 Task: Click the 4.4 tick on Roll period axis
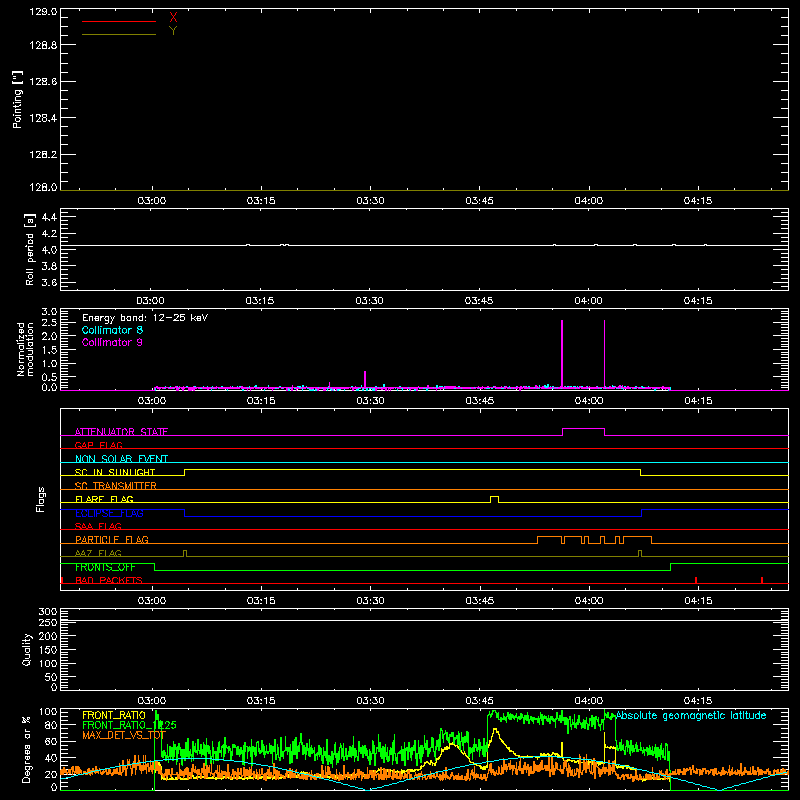49,217
